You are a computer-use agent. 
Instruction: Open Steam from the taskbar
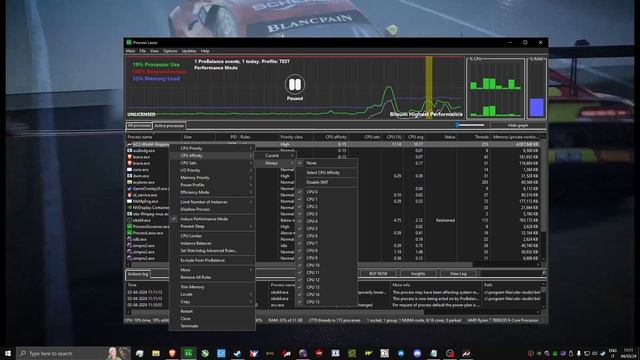238,353
